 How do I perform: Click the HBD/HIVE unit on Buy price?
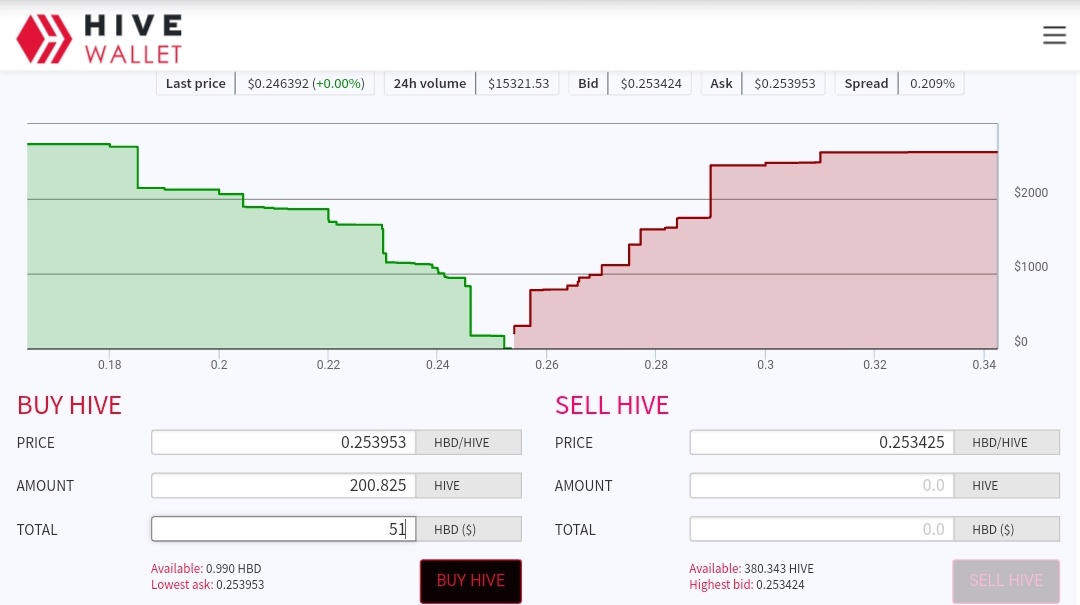(468, 442)
